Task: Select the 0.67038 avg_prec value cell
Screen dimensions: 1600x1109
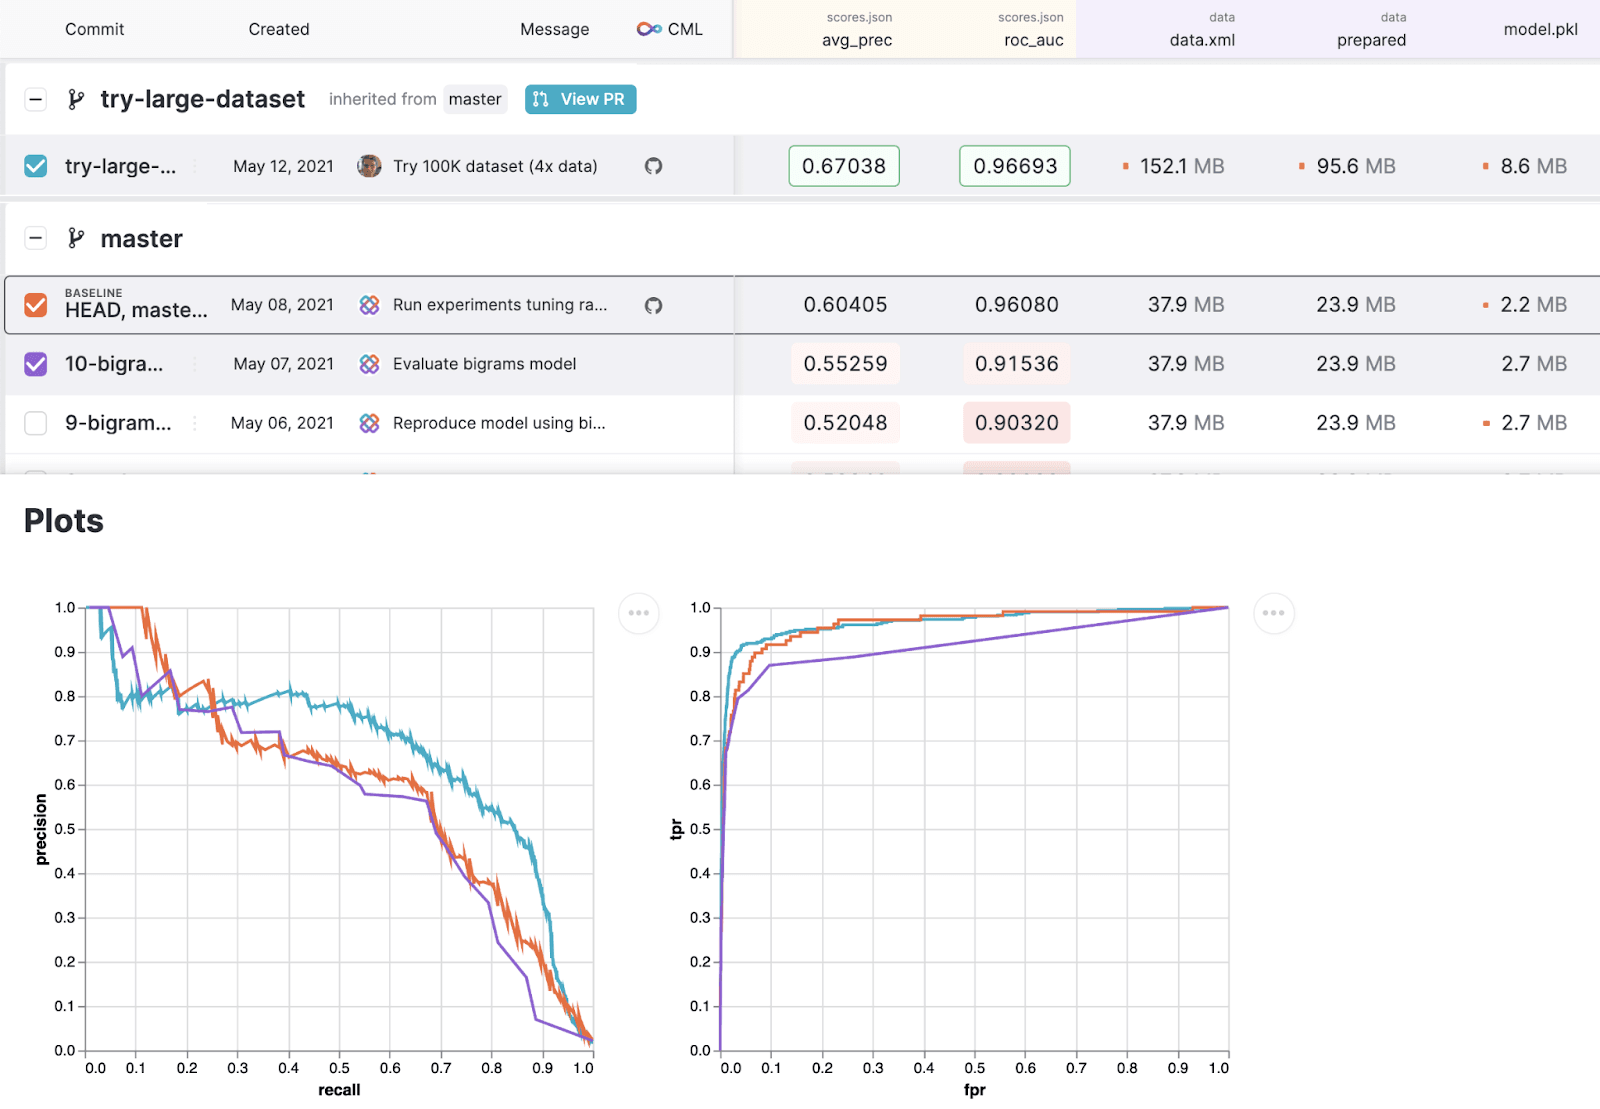Action: [844, 166]
